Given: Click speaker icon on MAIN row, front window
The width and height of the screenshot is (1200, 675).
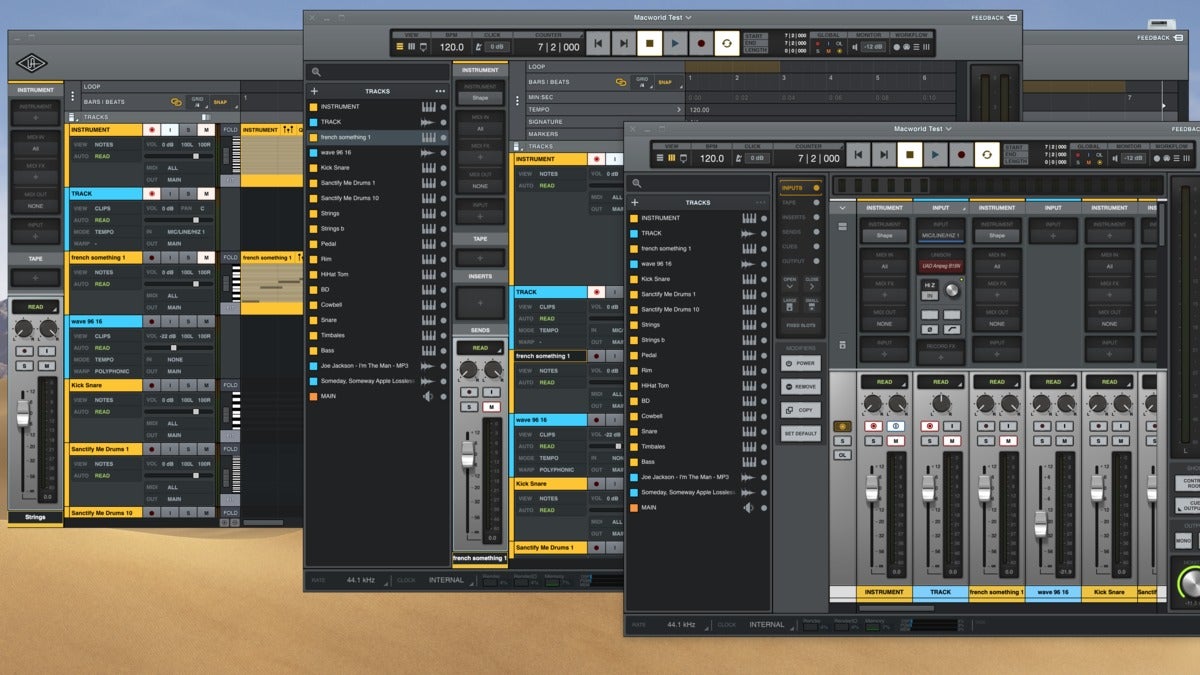Looking at the screenshot, I should pos(748,508).
